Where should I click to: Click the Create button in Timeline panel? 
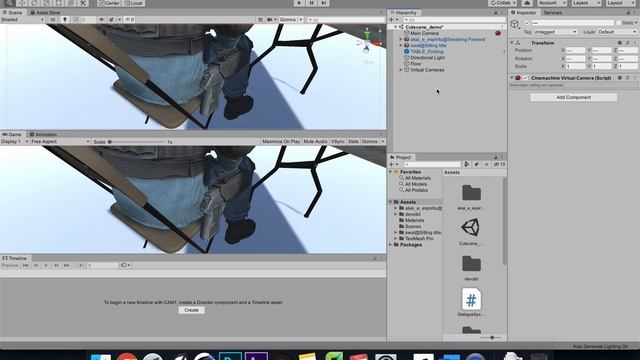click(x=191, y=310)
